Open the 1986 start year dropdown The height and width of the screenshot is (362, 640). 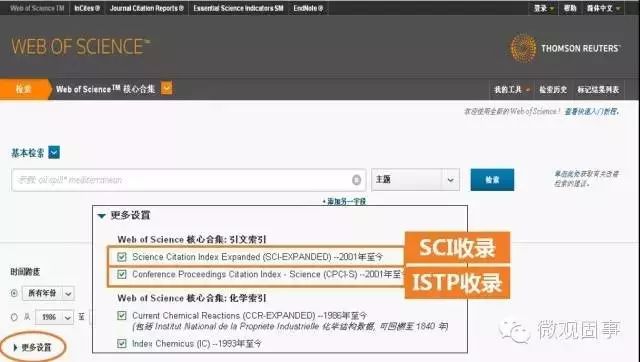(x=55, y=317)
